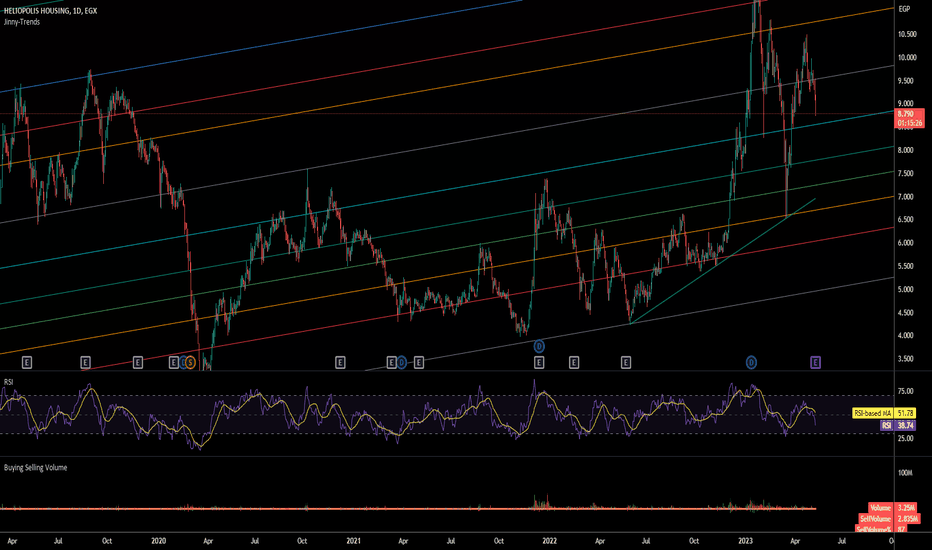Viewport: 932px width, 550px height.
Task: Click the orange split marker labeled S
Action: click(190, 362)
